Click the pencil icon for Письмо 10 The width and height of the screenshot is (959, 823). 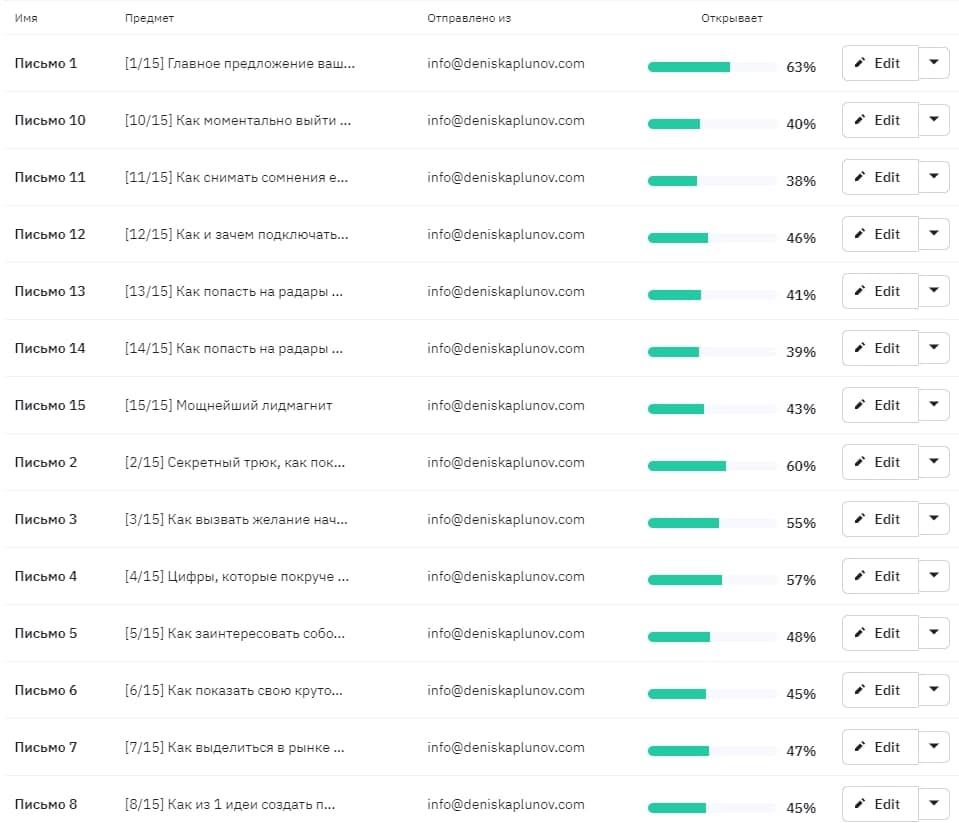859,119
